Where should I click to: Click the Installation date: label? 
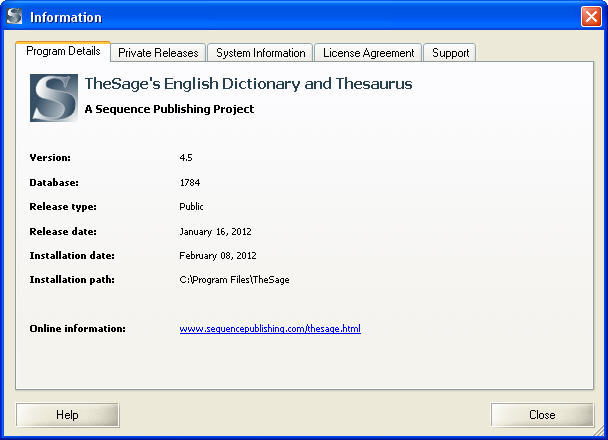[x=72, y=256]
